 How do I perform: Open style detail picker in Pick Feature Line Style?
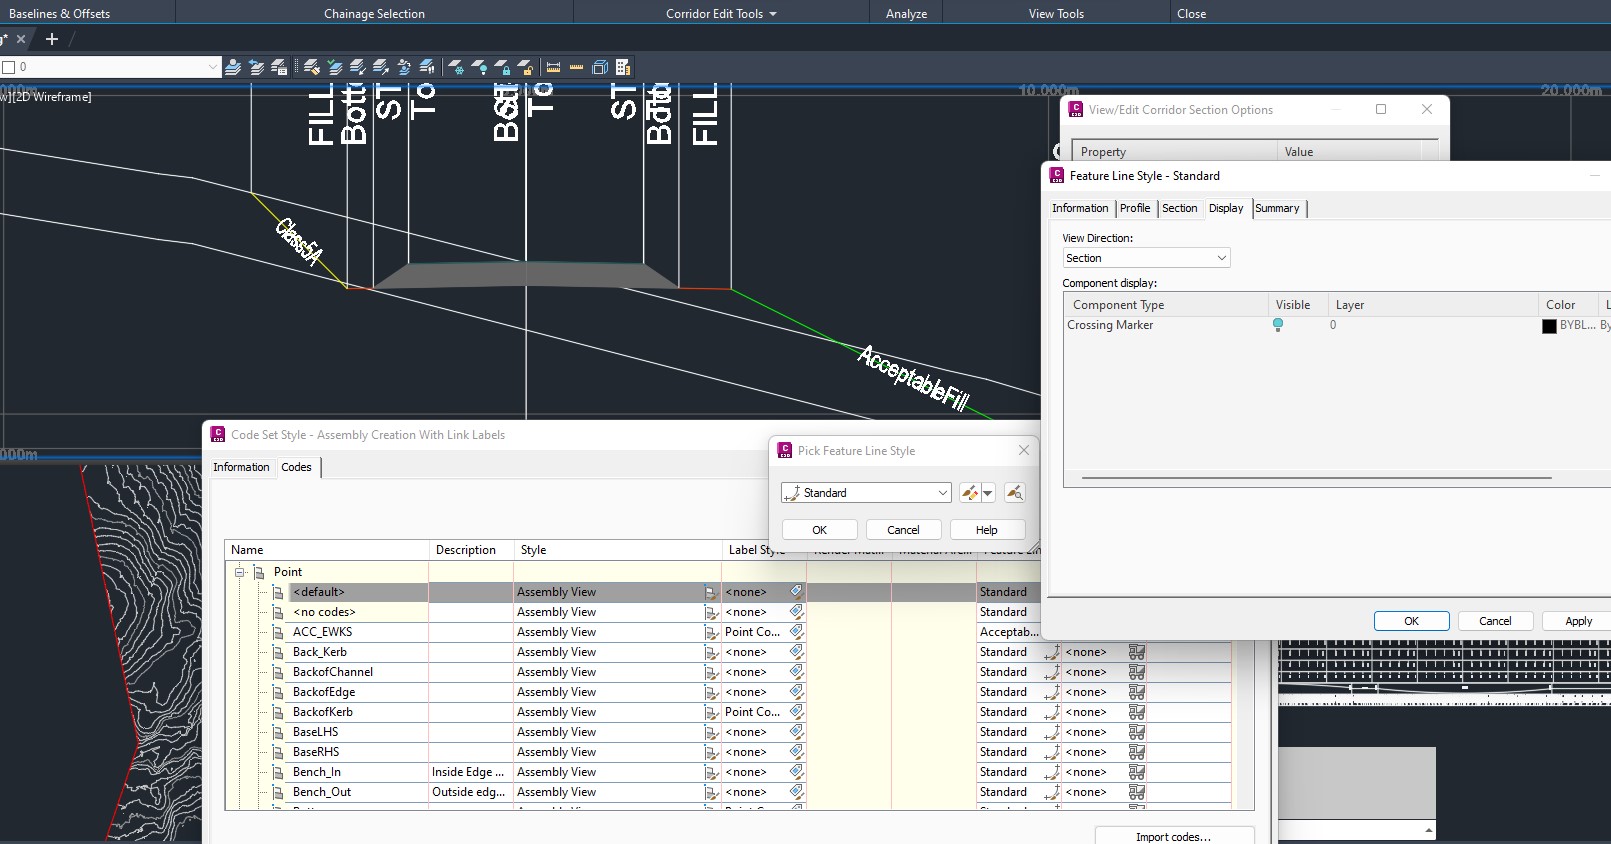click(1014, 493)
